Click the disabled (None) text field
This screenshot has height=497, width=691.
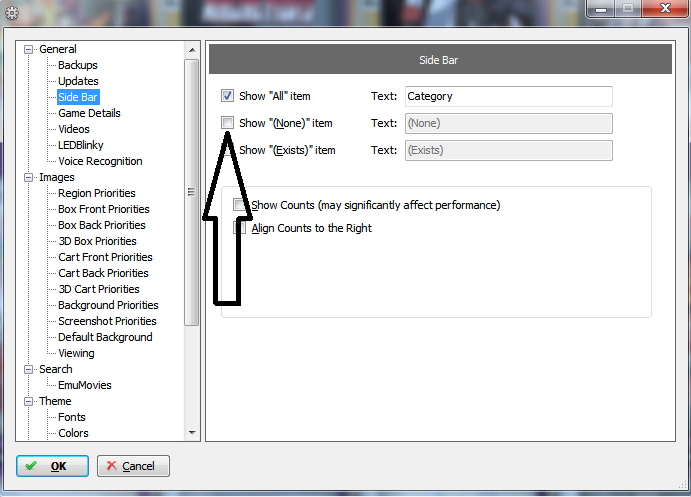click(509, 123)
